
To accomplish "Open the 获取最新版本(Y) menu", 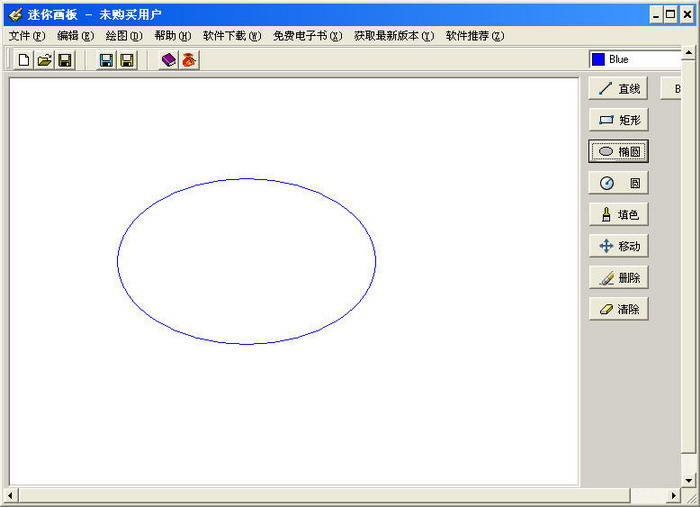I will tap(394, 36).
